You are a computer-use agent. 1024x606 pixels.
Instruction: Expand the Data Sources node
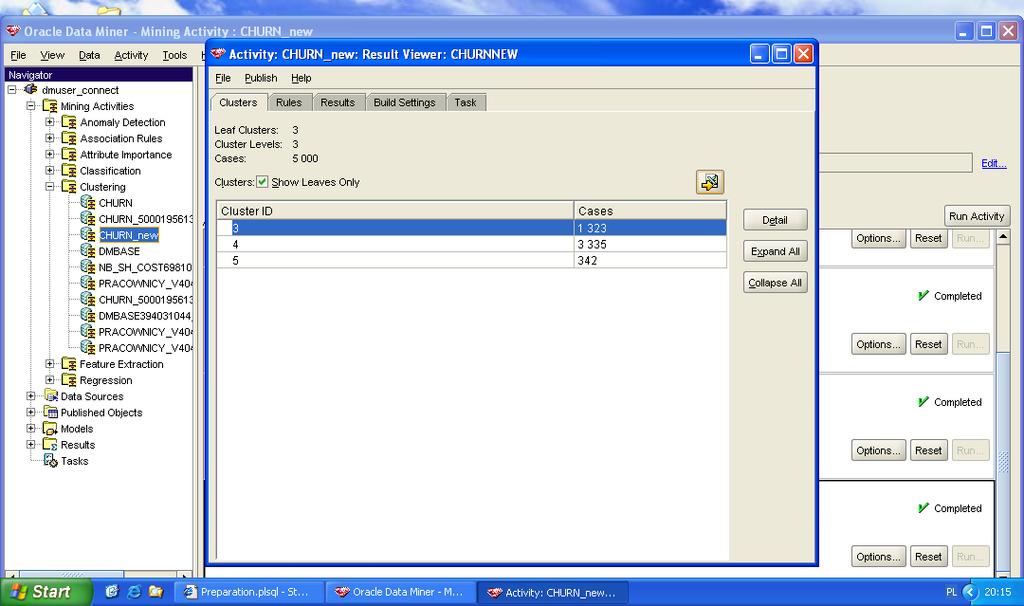[x=31, y=396]
